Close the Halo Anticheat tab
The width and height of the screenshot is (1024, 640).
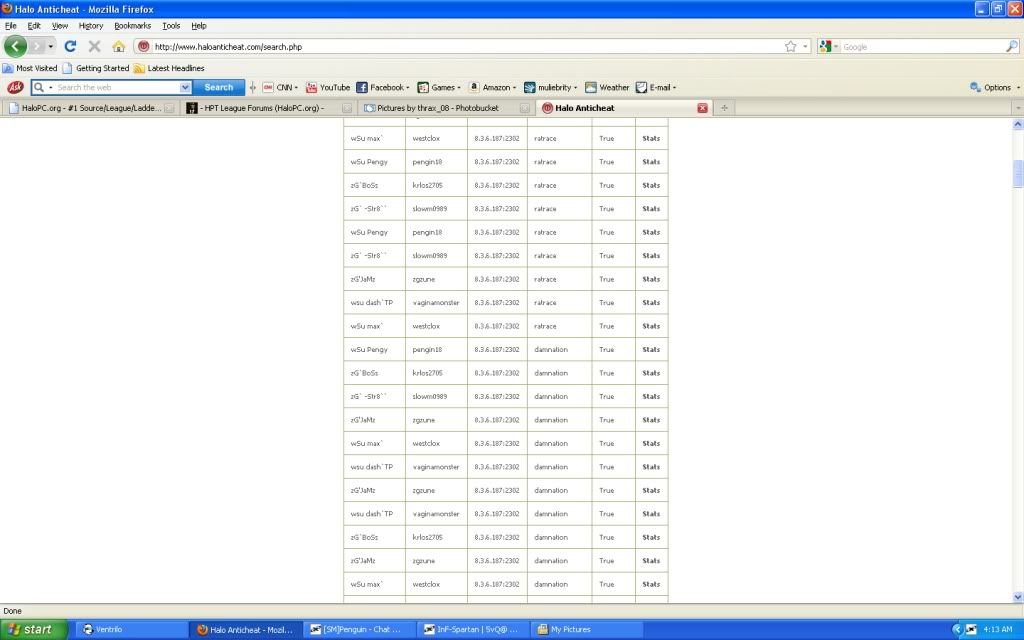coord(702,108)
